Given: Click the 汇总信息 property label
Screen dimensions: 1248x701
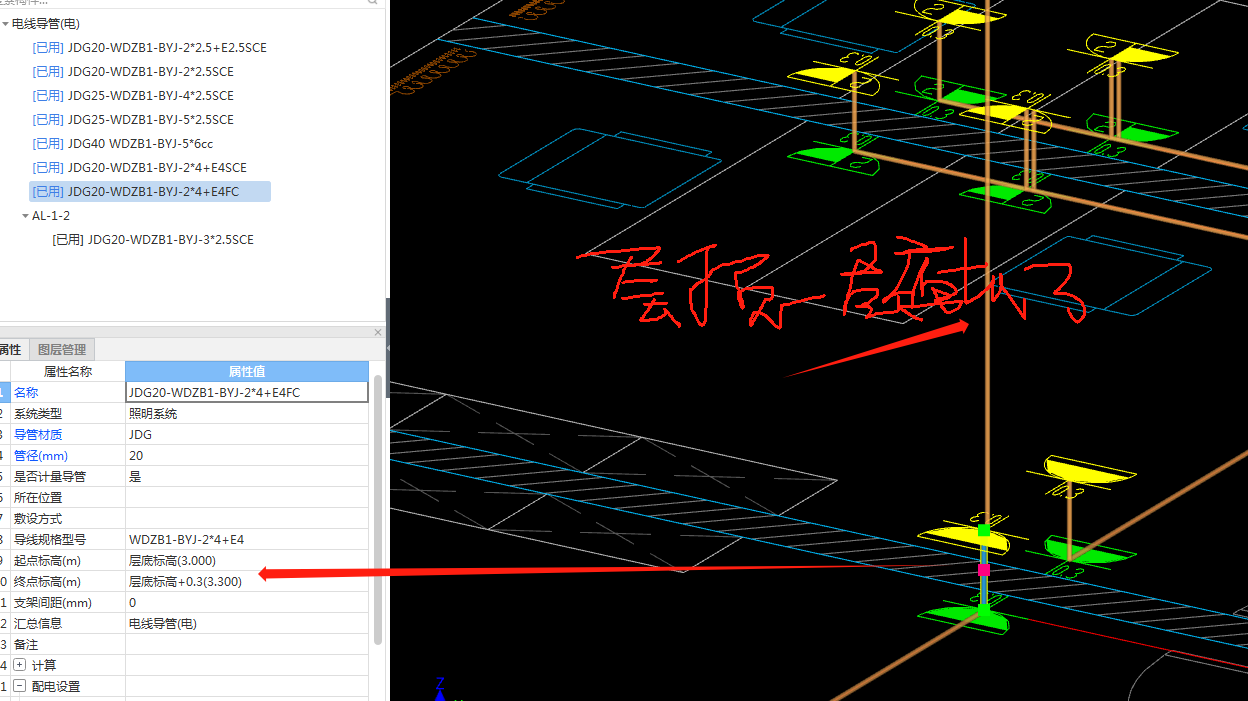Looking at the screenshot, I should tap(38, 623).
